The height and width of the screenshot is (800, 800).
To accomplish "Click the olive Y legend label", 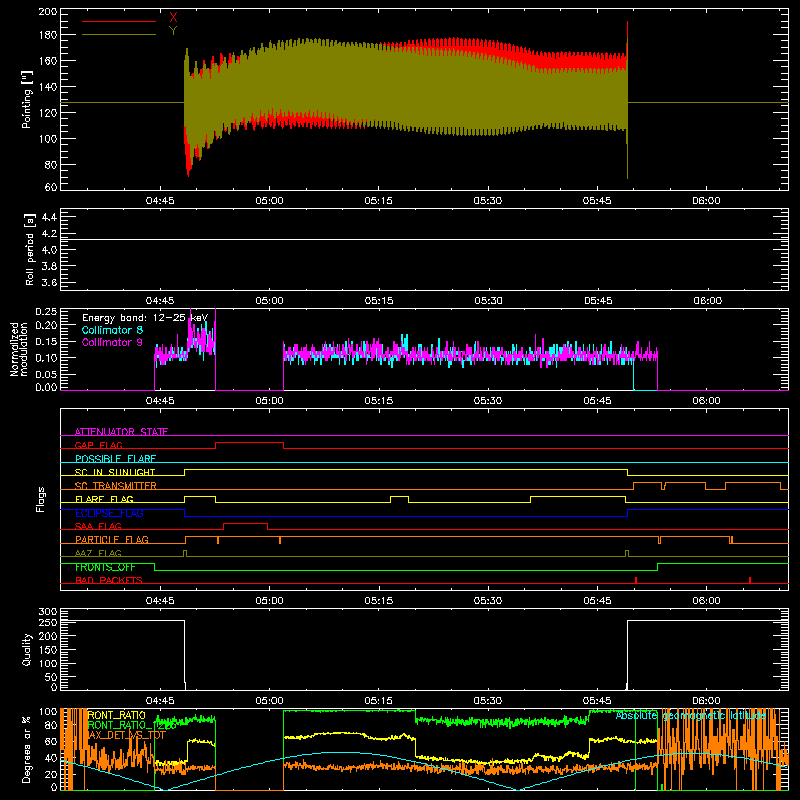I will pyautogui.click(x=173, y=31).
